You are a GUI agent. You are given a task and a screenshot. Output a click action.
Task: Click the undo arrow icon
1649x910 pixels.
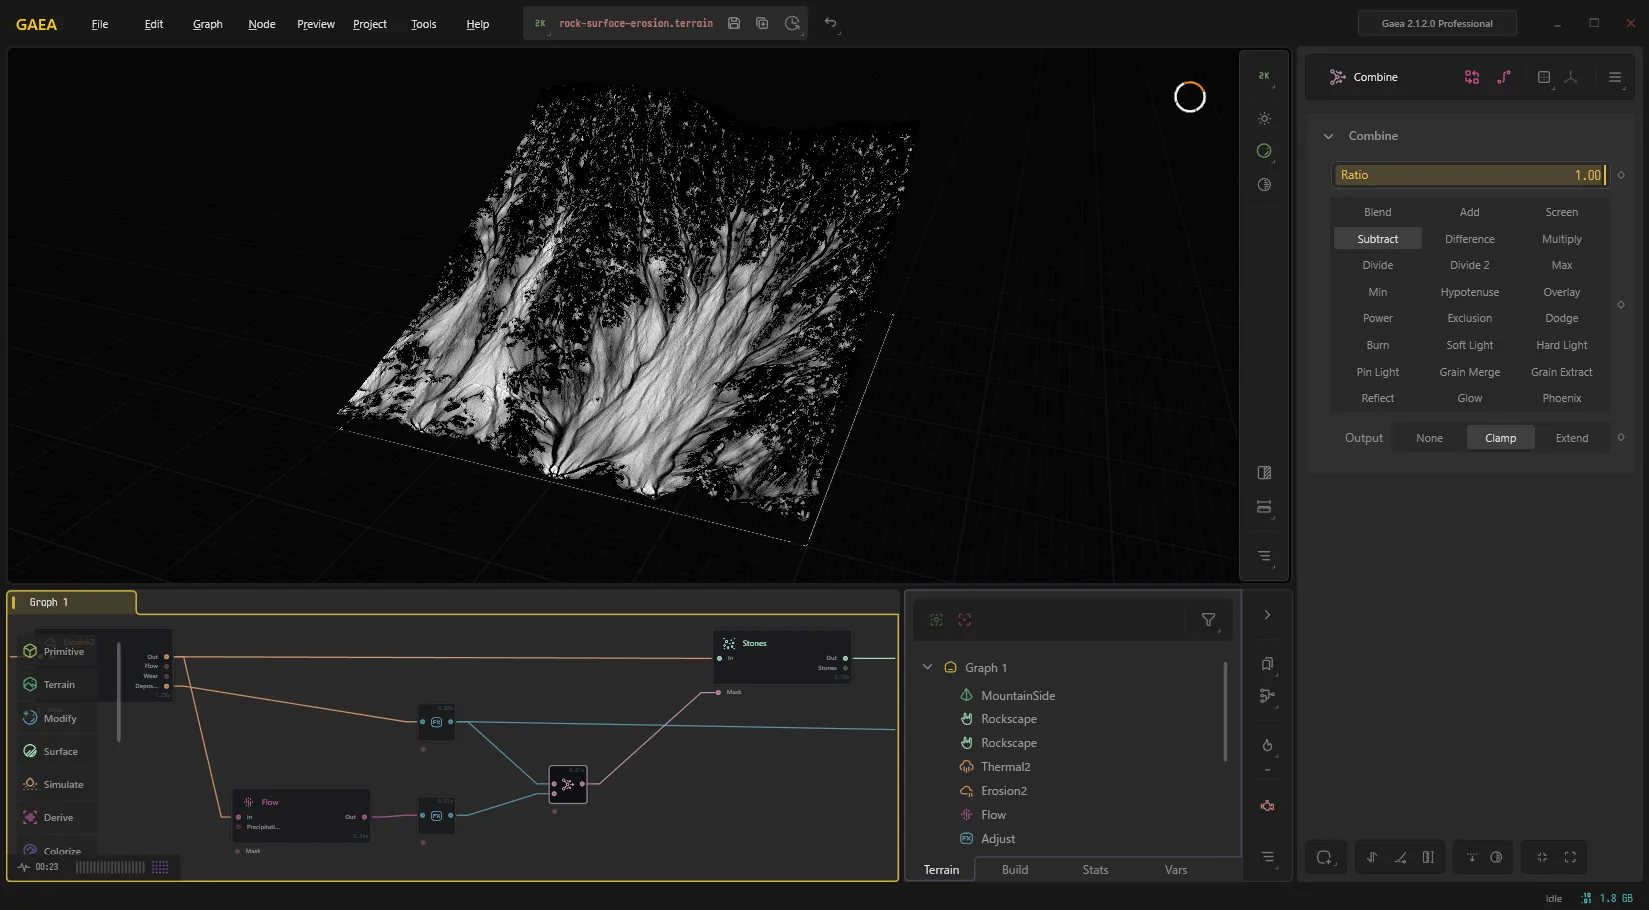point(830,23)
